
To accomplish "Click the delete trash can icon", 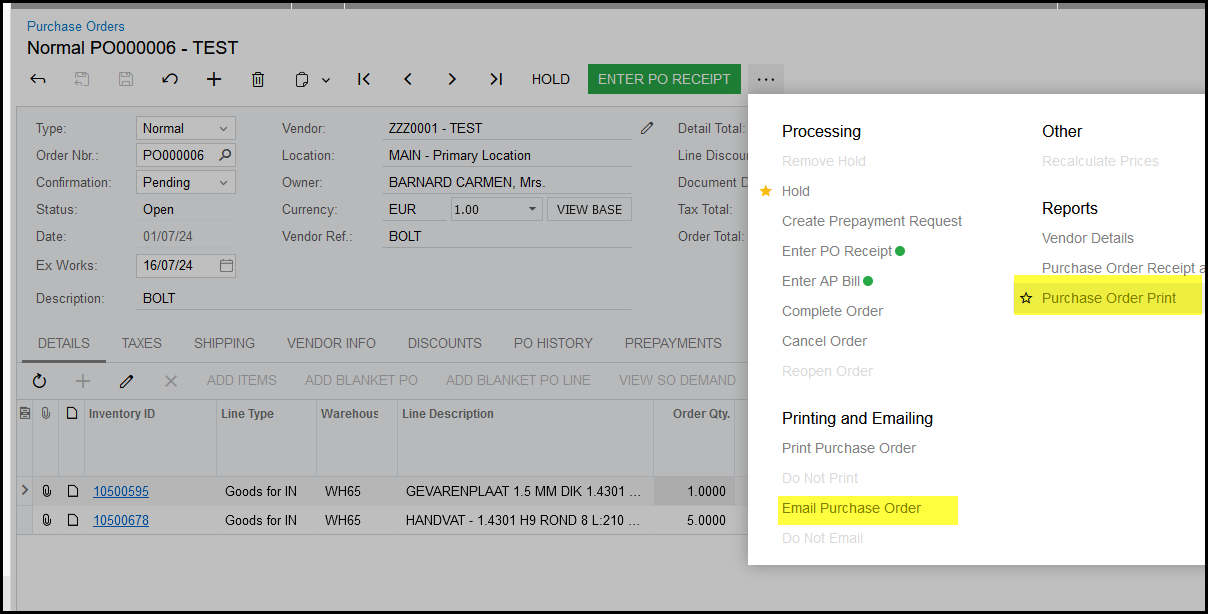I will coord(258,79).
